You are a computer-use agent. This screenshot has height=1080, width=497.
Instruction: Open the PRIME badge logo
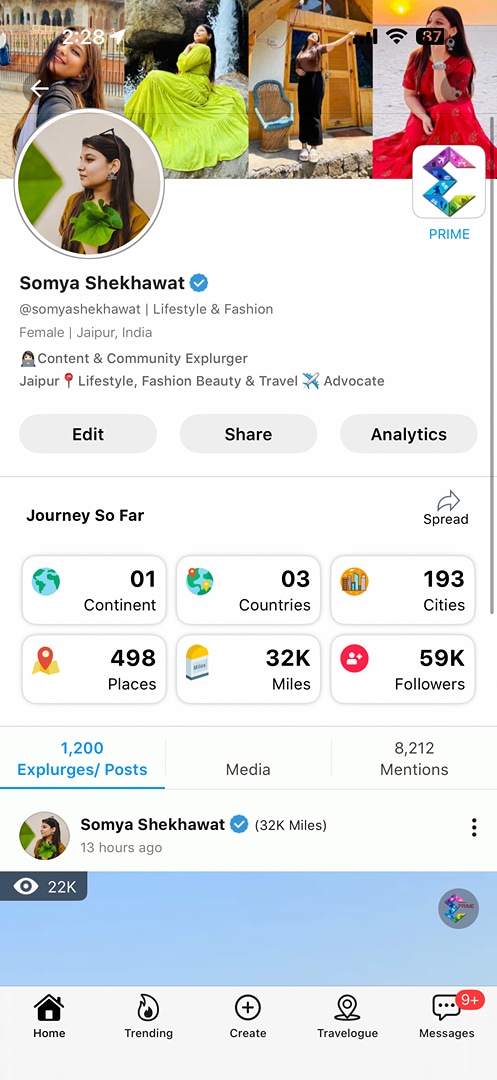[449, 182]
